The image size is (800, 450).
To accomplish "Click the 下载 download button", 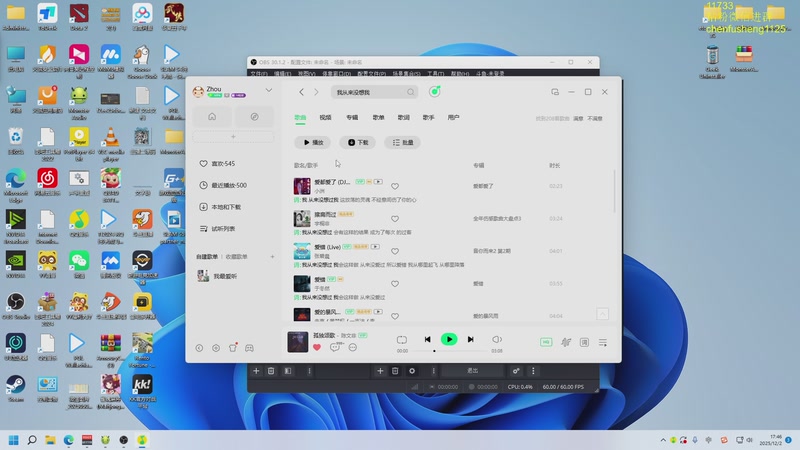I will pos(358,142).
